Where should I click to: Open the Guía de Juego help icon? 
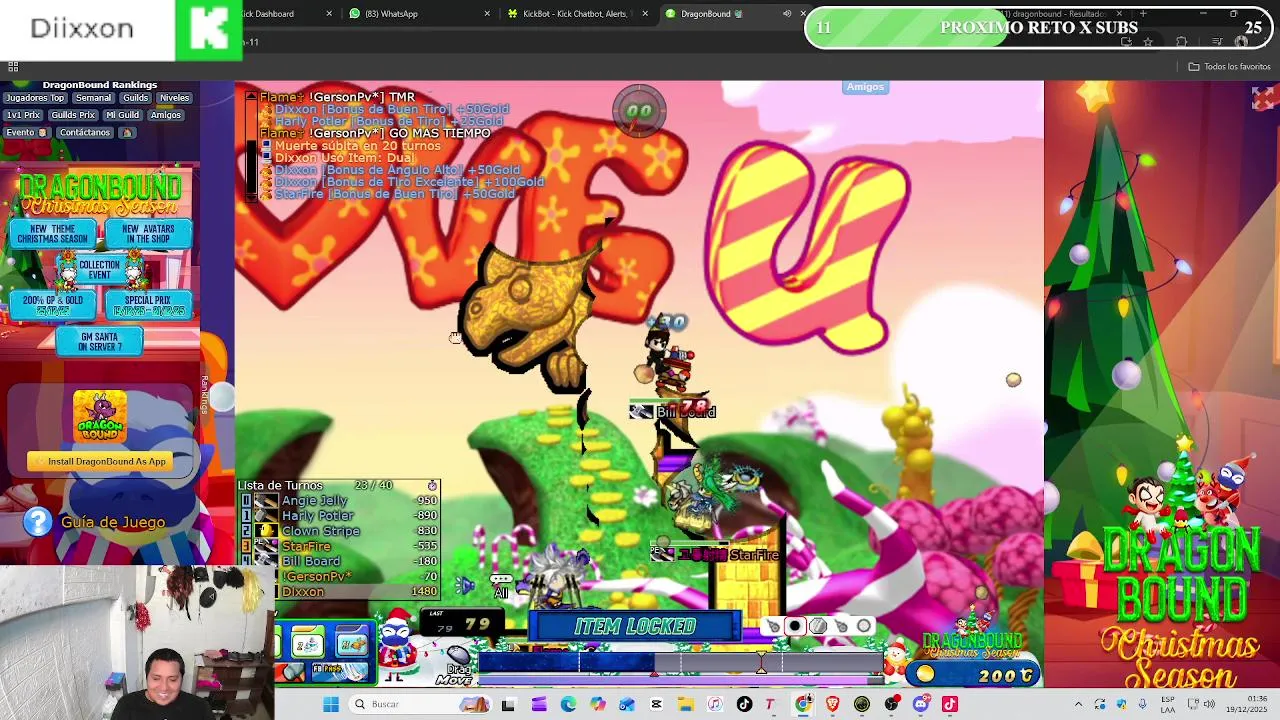click(x=38, y=521)
